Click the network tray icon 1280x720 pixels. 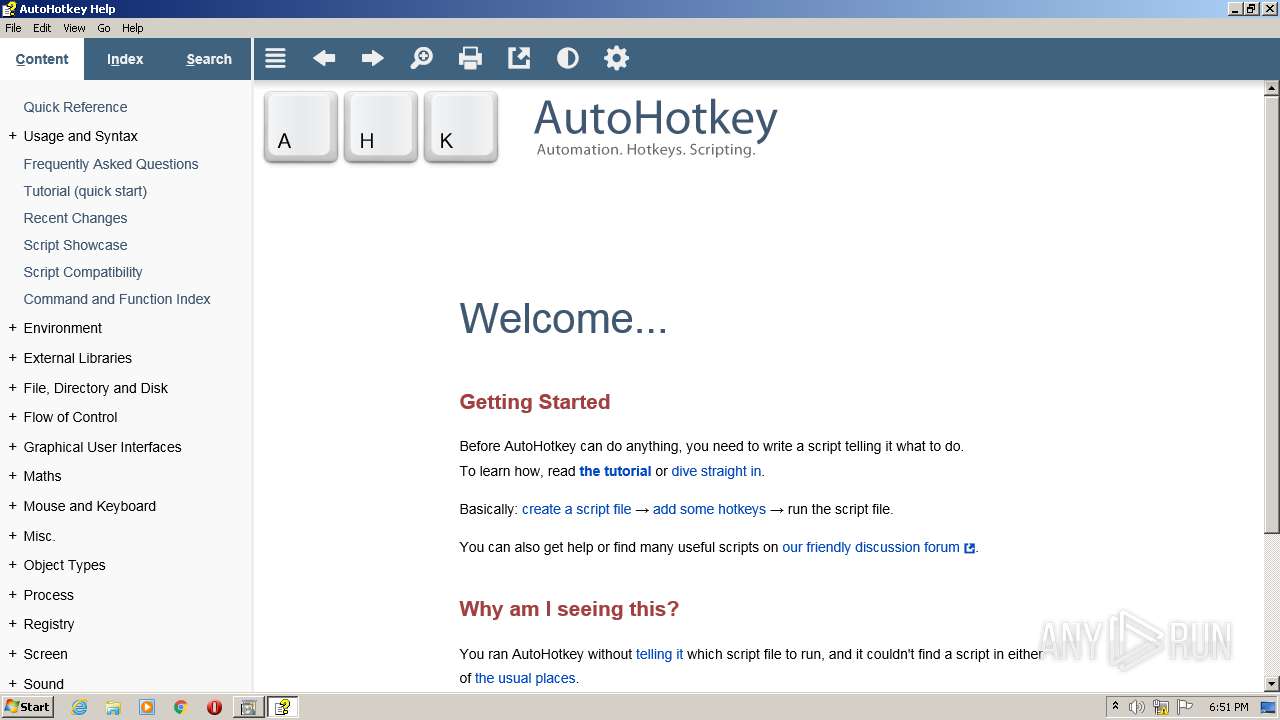pos(1161,707)
